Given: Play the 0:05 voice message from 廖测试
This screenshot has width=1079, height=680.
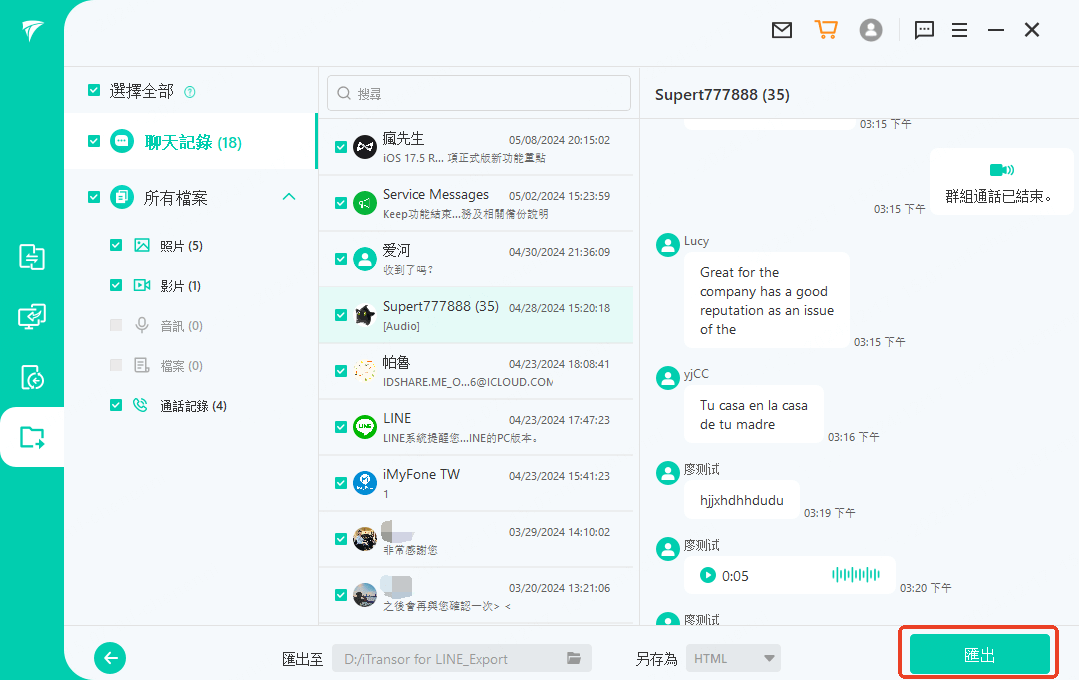Looking at the screenshot, I should 710,575.
